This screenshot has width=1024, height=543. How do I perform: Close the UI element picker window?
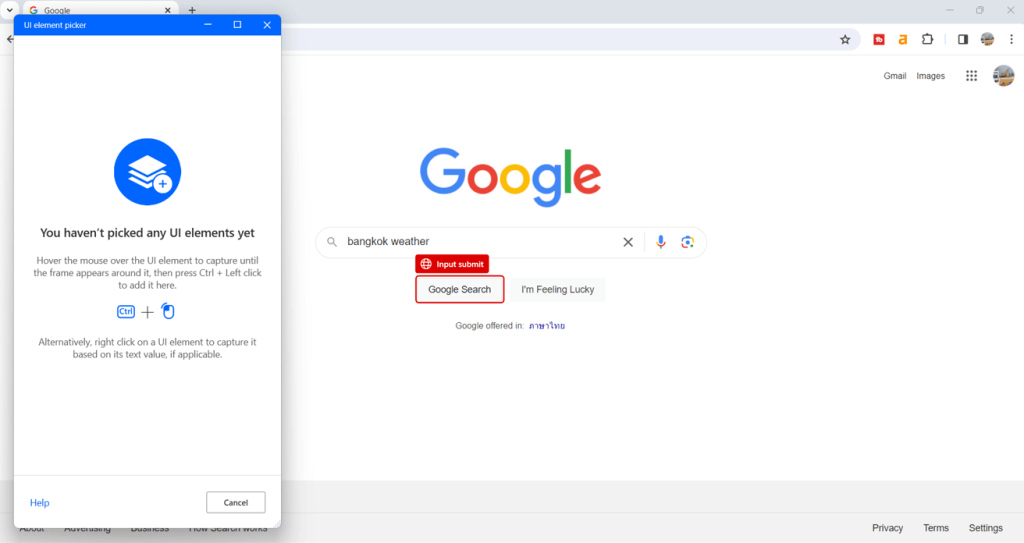(x=267, y=25)
